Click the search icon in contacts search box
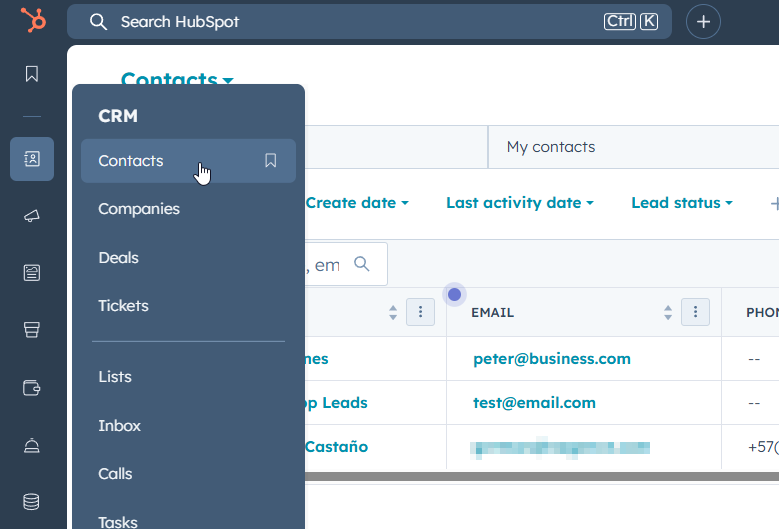Viewport: 779px width, 529px height. tap(362, 264)
